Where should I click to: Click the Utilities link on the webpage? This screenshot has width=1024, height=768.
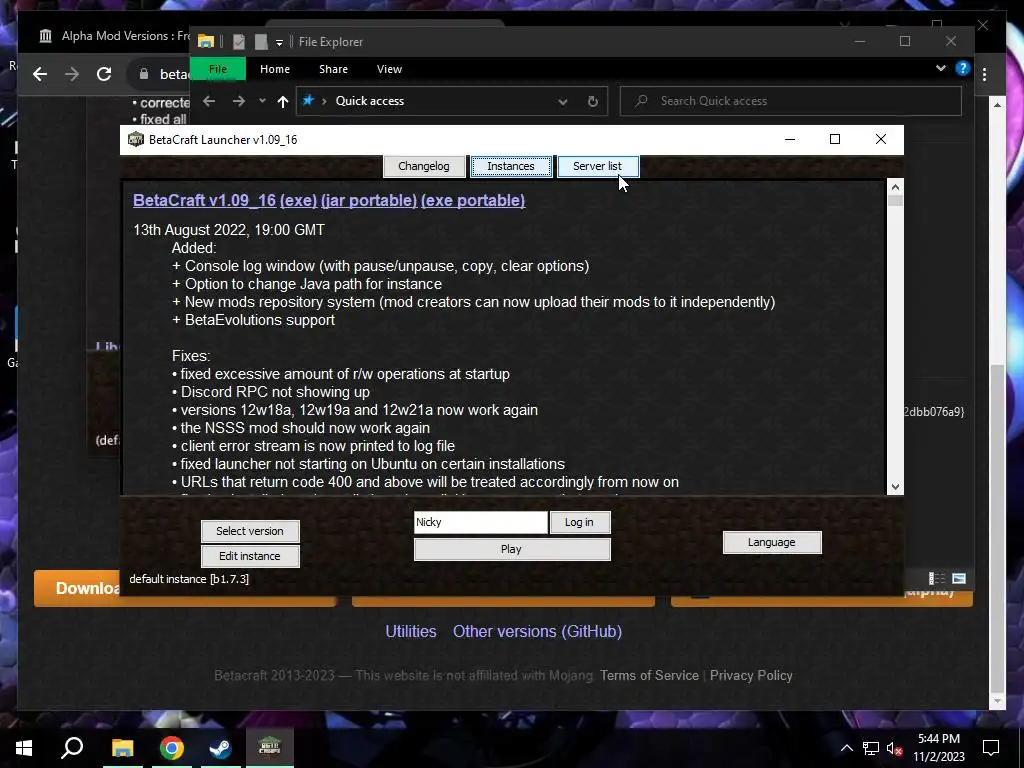[x=411, y=632]
